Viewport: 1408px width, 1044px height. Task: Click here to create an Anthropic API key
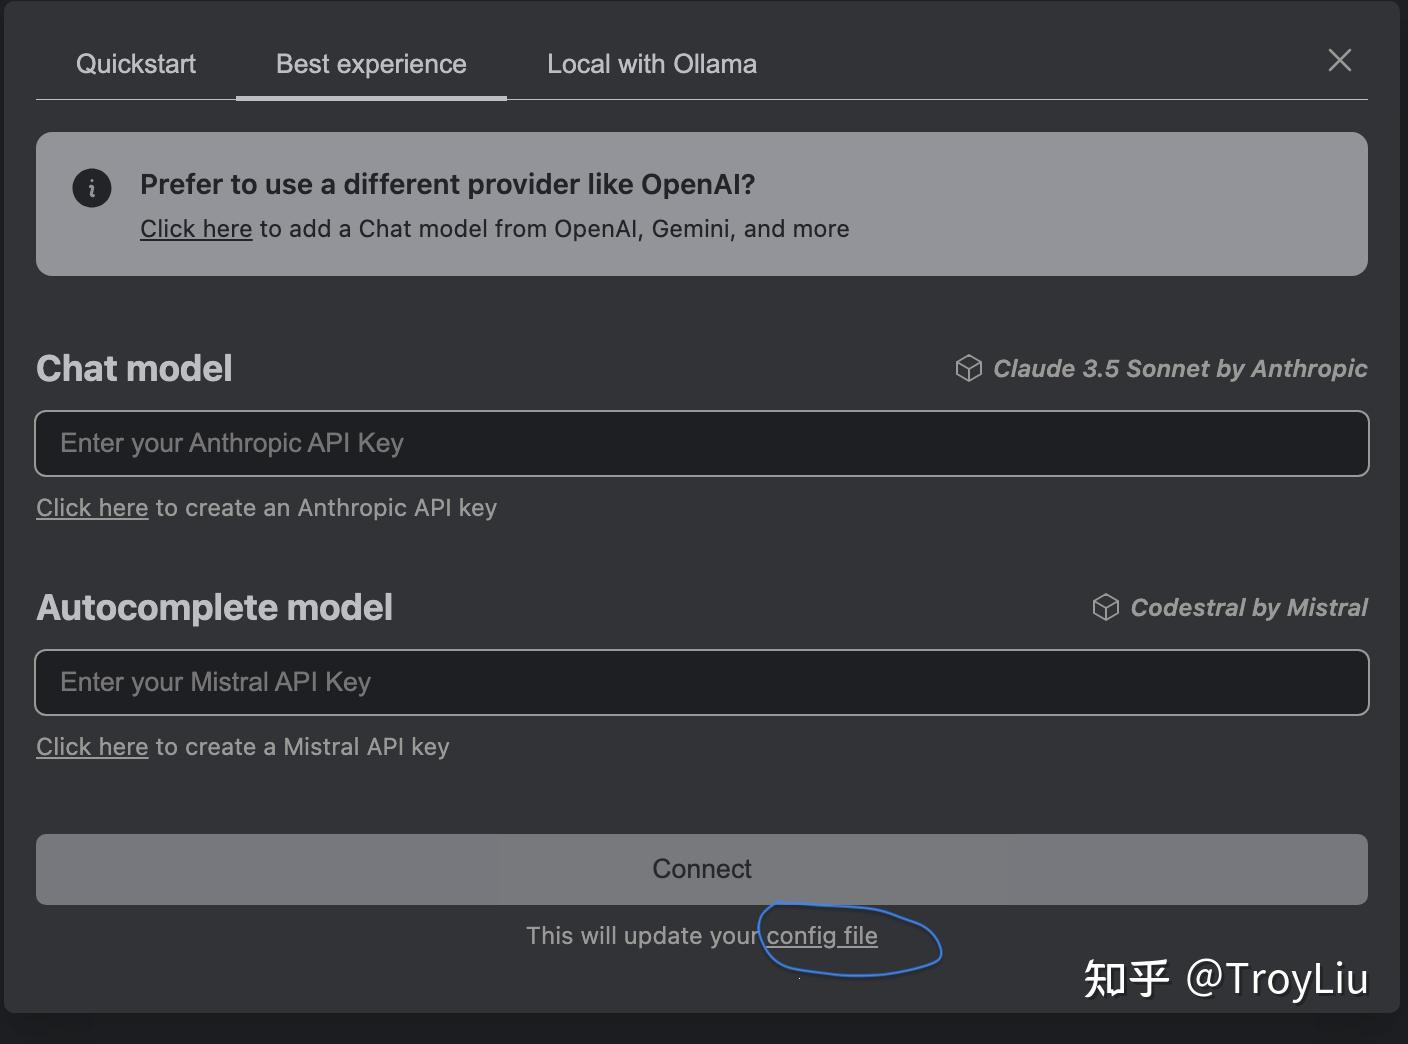(x=92, y=507)
